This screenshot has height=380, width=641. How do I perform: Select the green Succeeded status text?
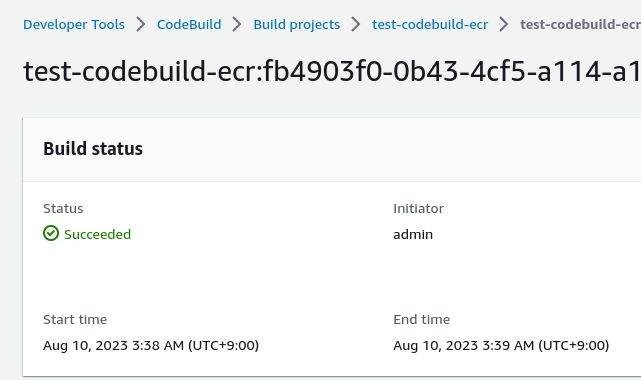tap(97, 234)
